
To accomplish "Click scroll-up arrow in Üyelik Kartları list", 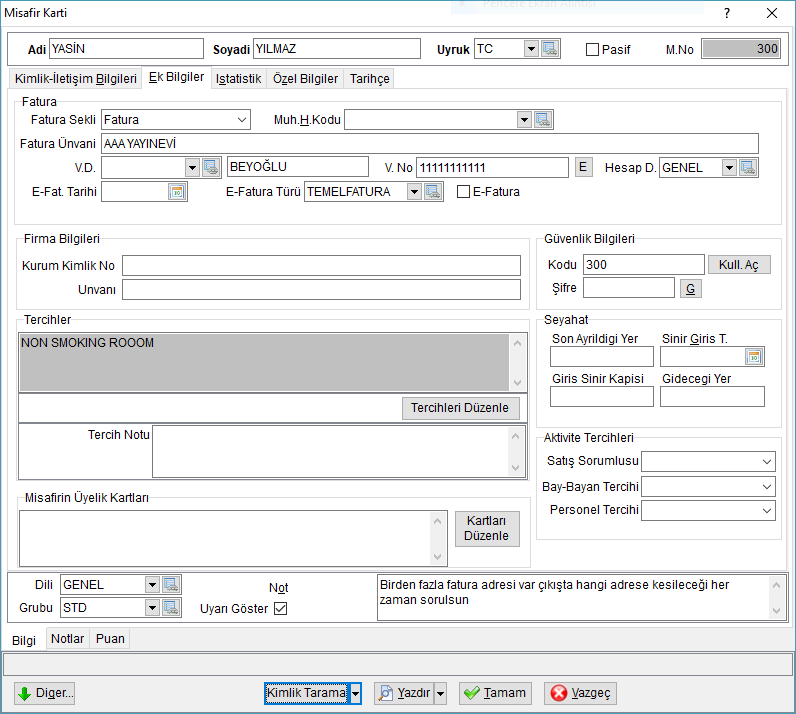I will pyautogui.click(x=437, y=522).
